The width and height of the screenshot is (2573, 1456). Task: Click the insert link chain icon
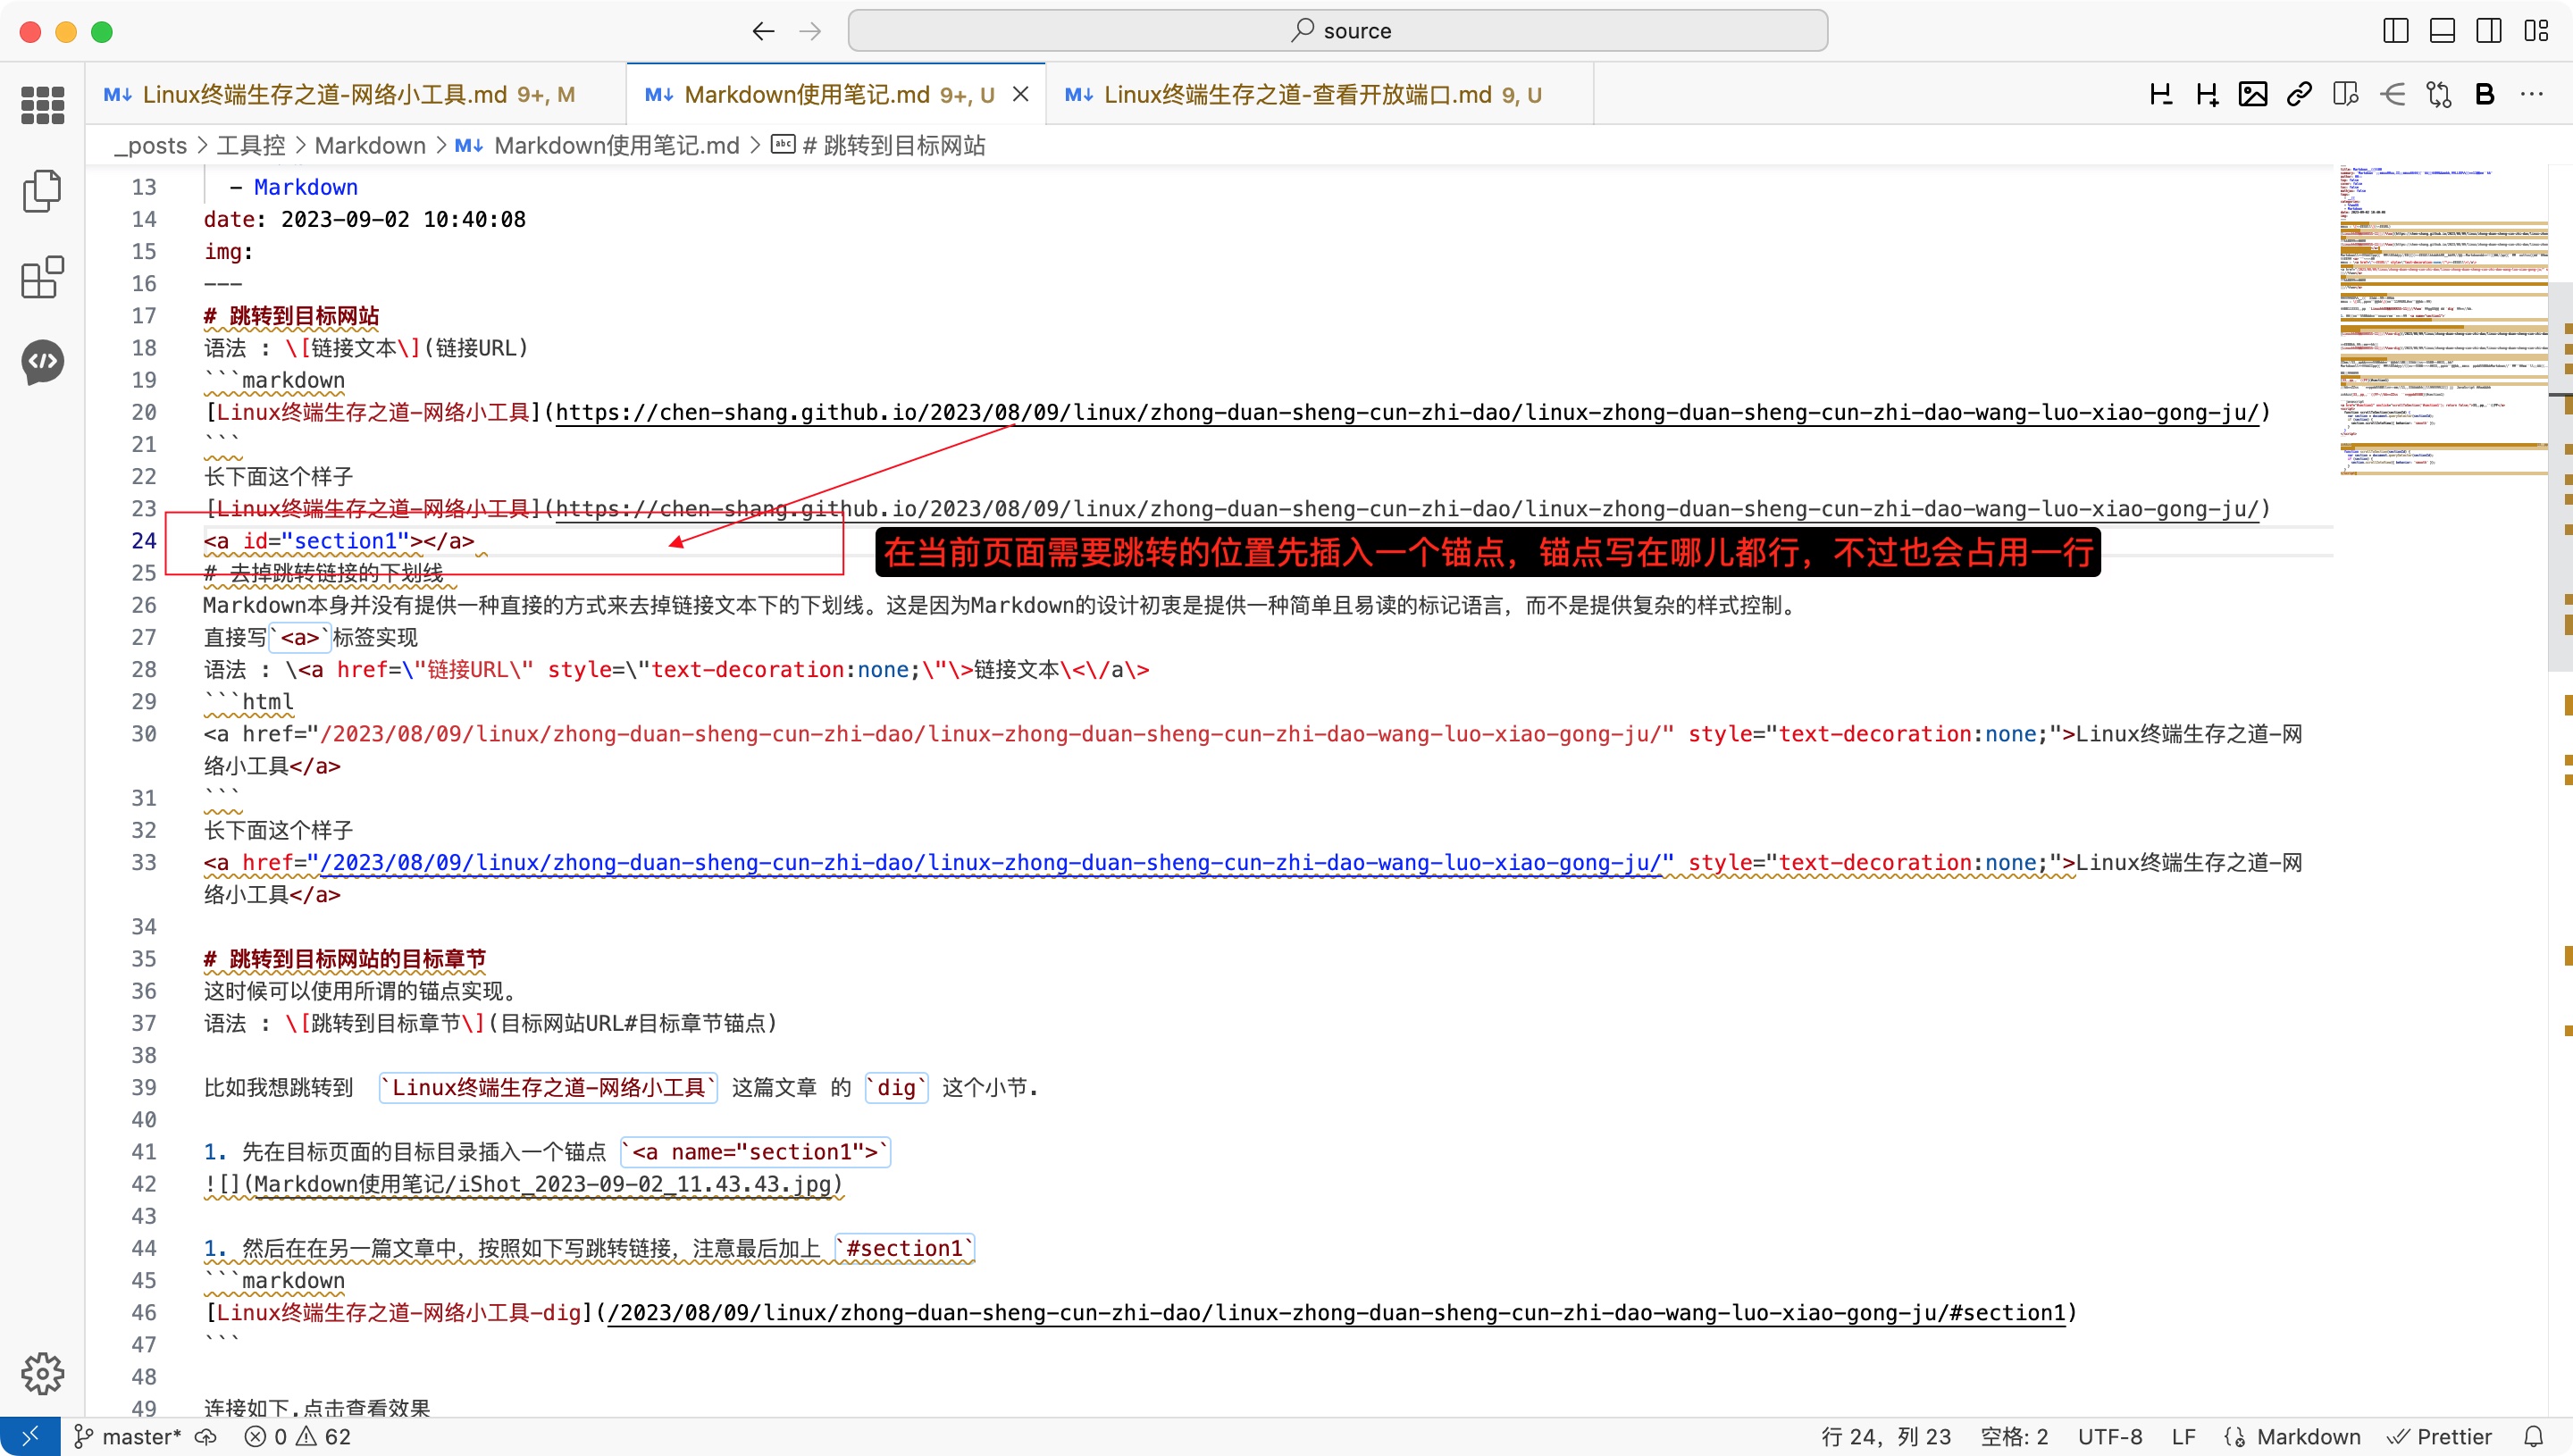pos(2298,94)
